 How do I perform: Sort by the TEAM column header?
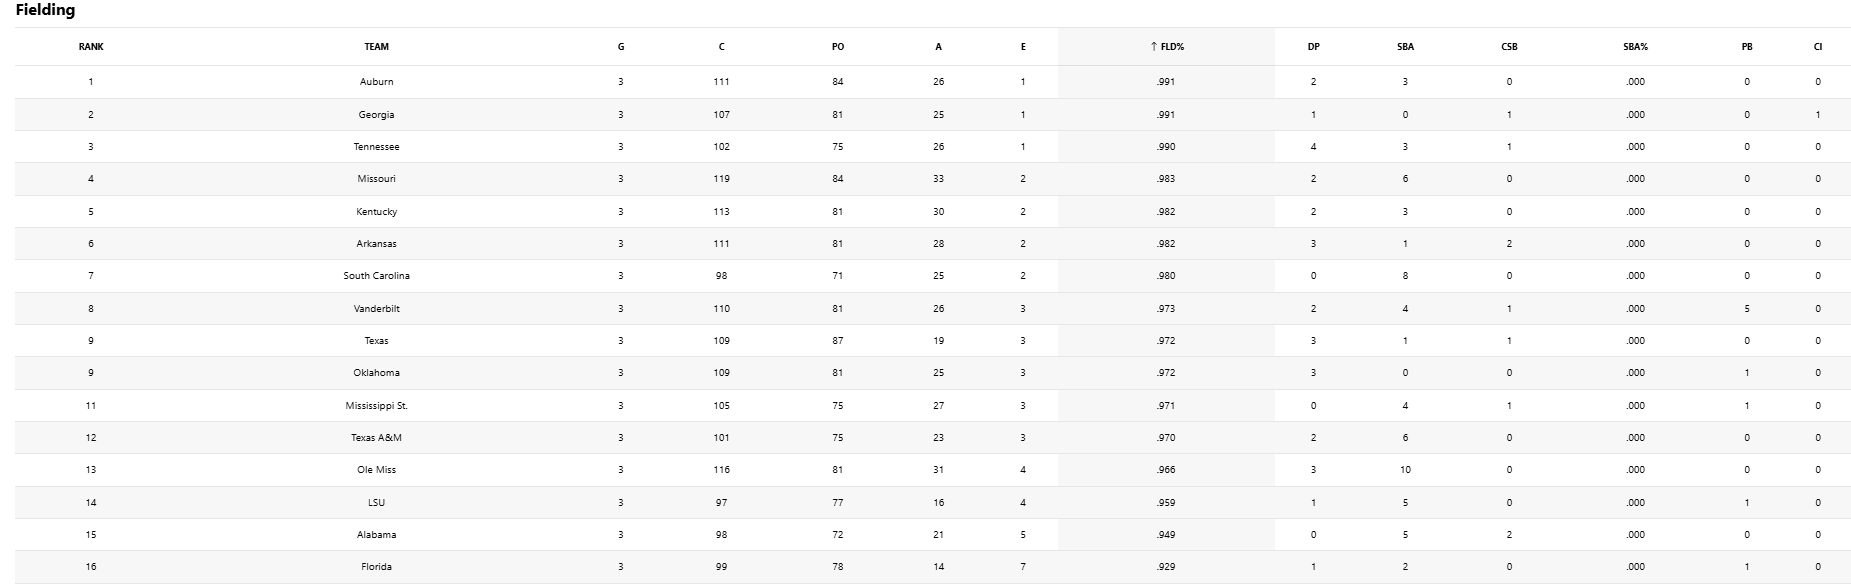point(376,47)
